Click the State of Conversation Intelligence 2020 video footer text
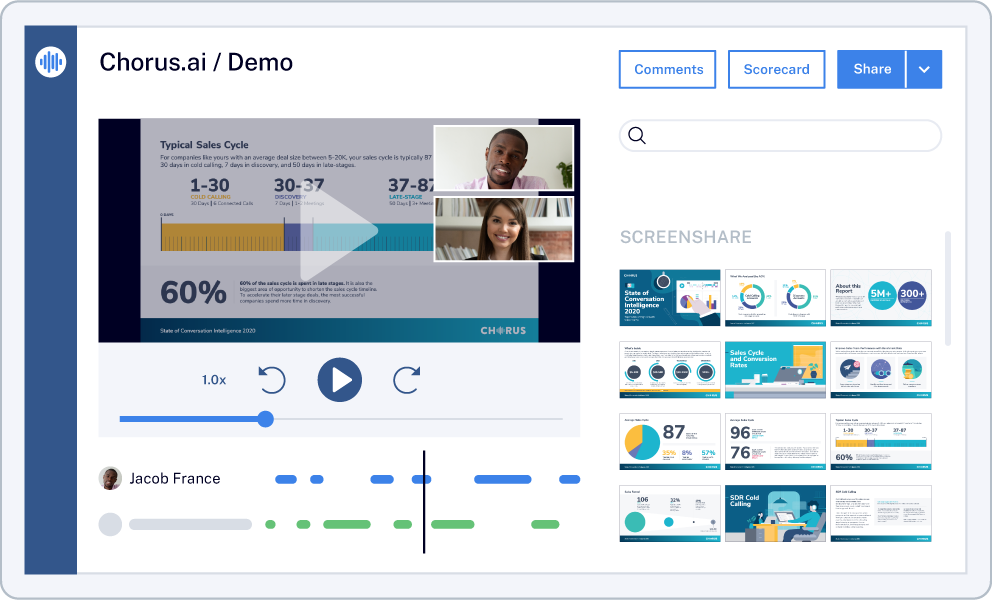This screenshot has width=992, height=600. (208, 331)
